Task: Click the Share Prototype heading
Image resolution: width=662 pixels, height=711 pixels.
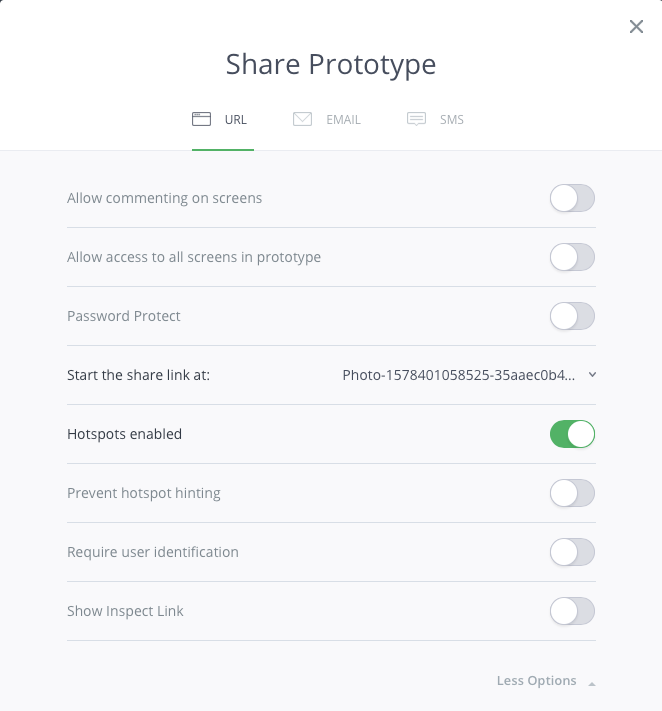Action: tap(331, 64)
